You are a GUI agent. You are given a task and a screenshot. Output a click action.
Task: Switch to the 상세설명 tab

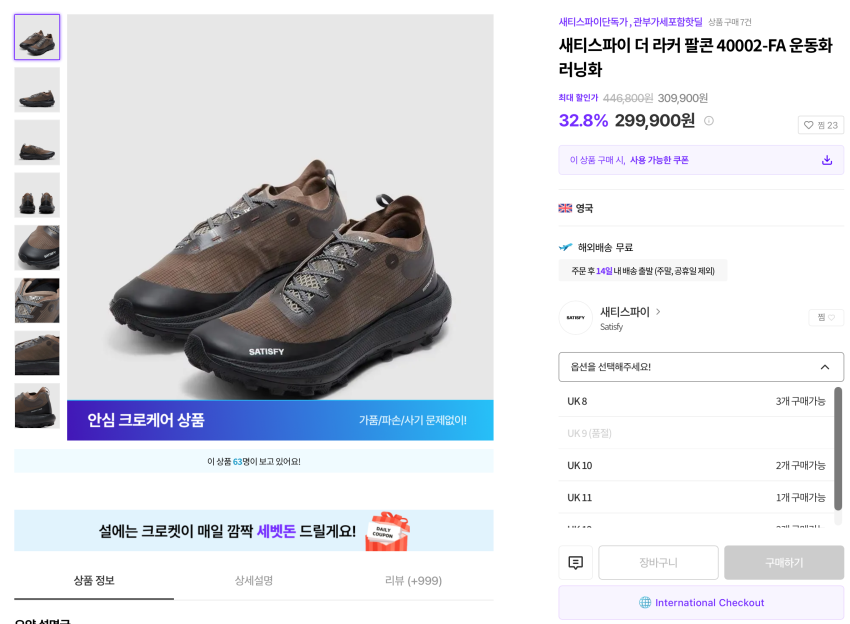coord(254,580)
